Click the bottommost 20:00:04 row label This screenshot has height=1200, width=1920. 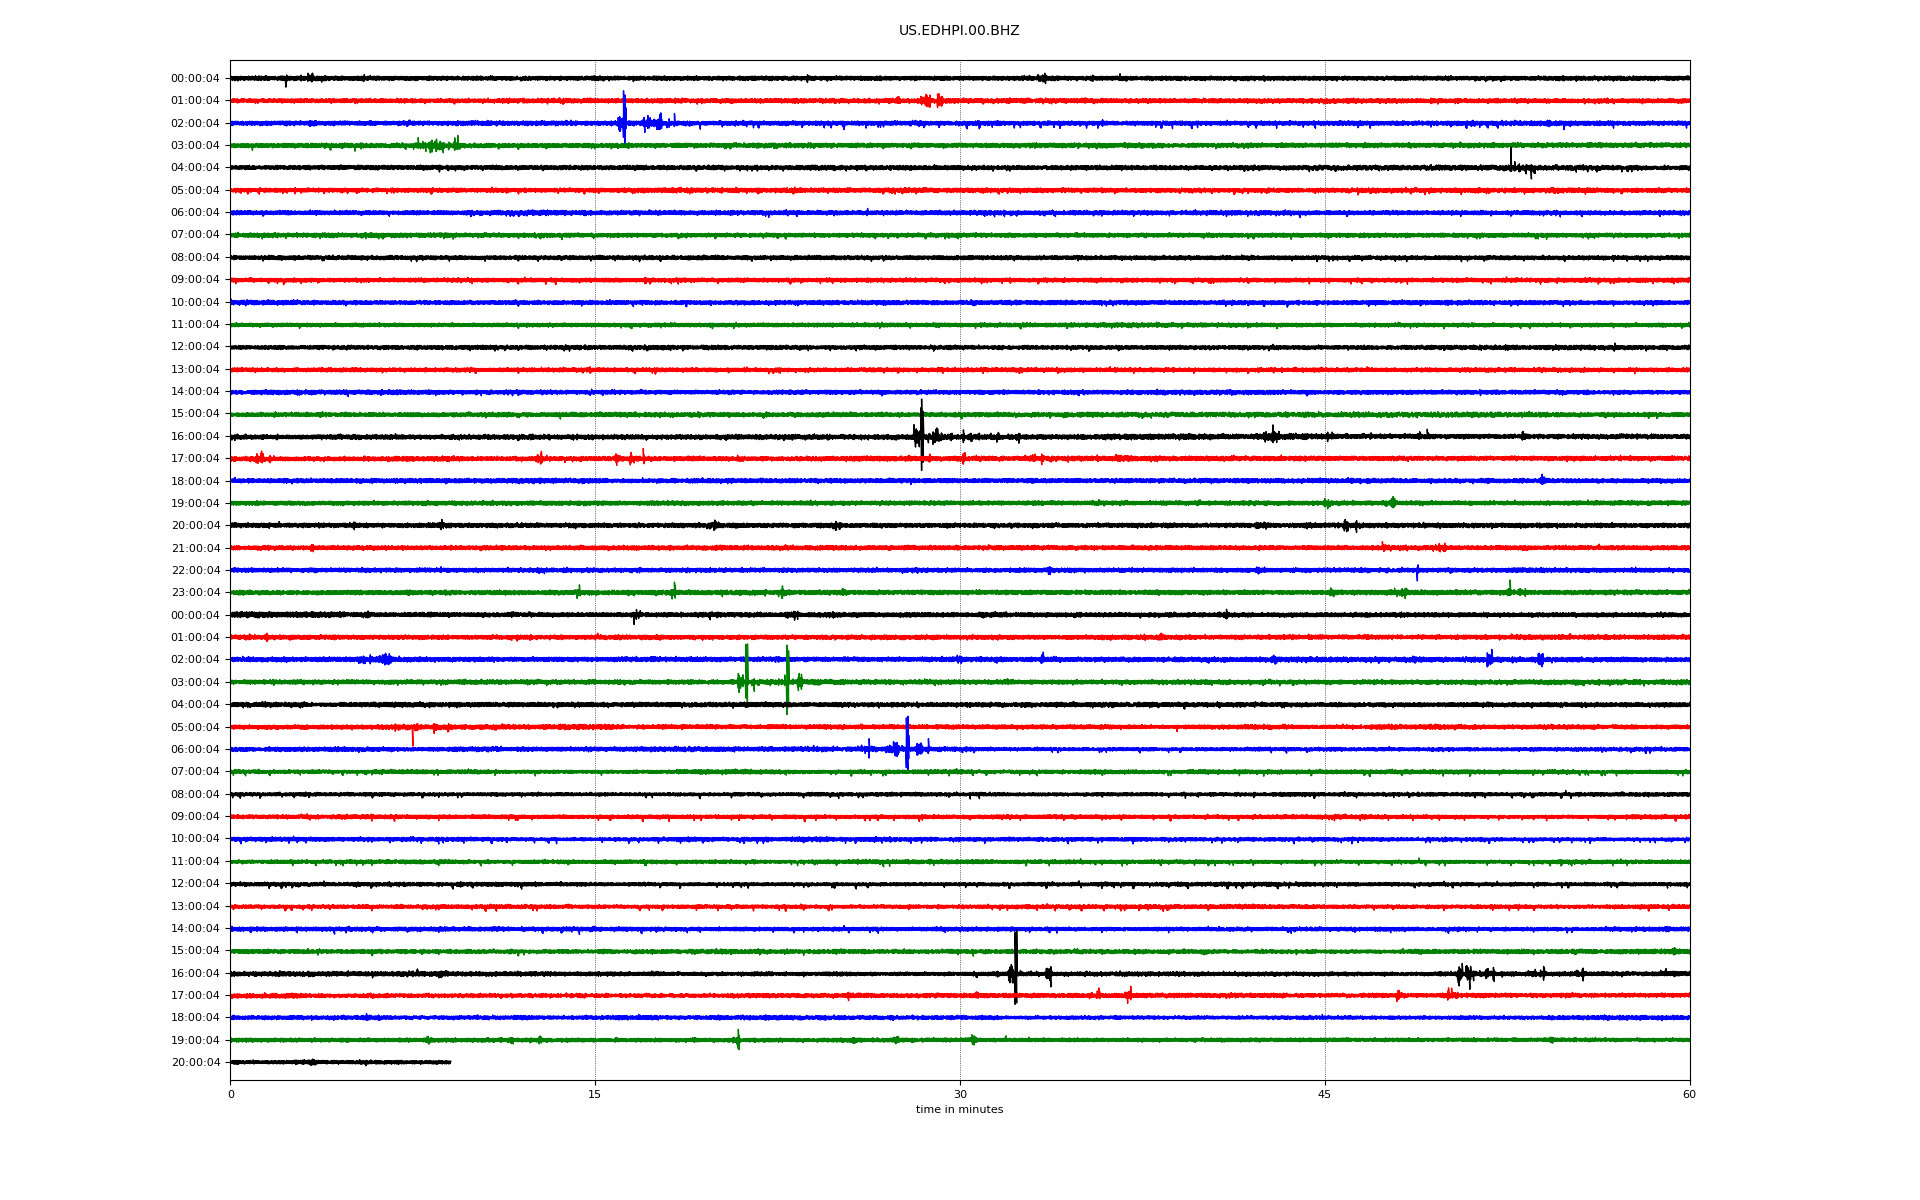click(195, 1063)
